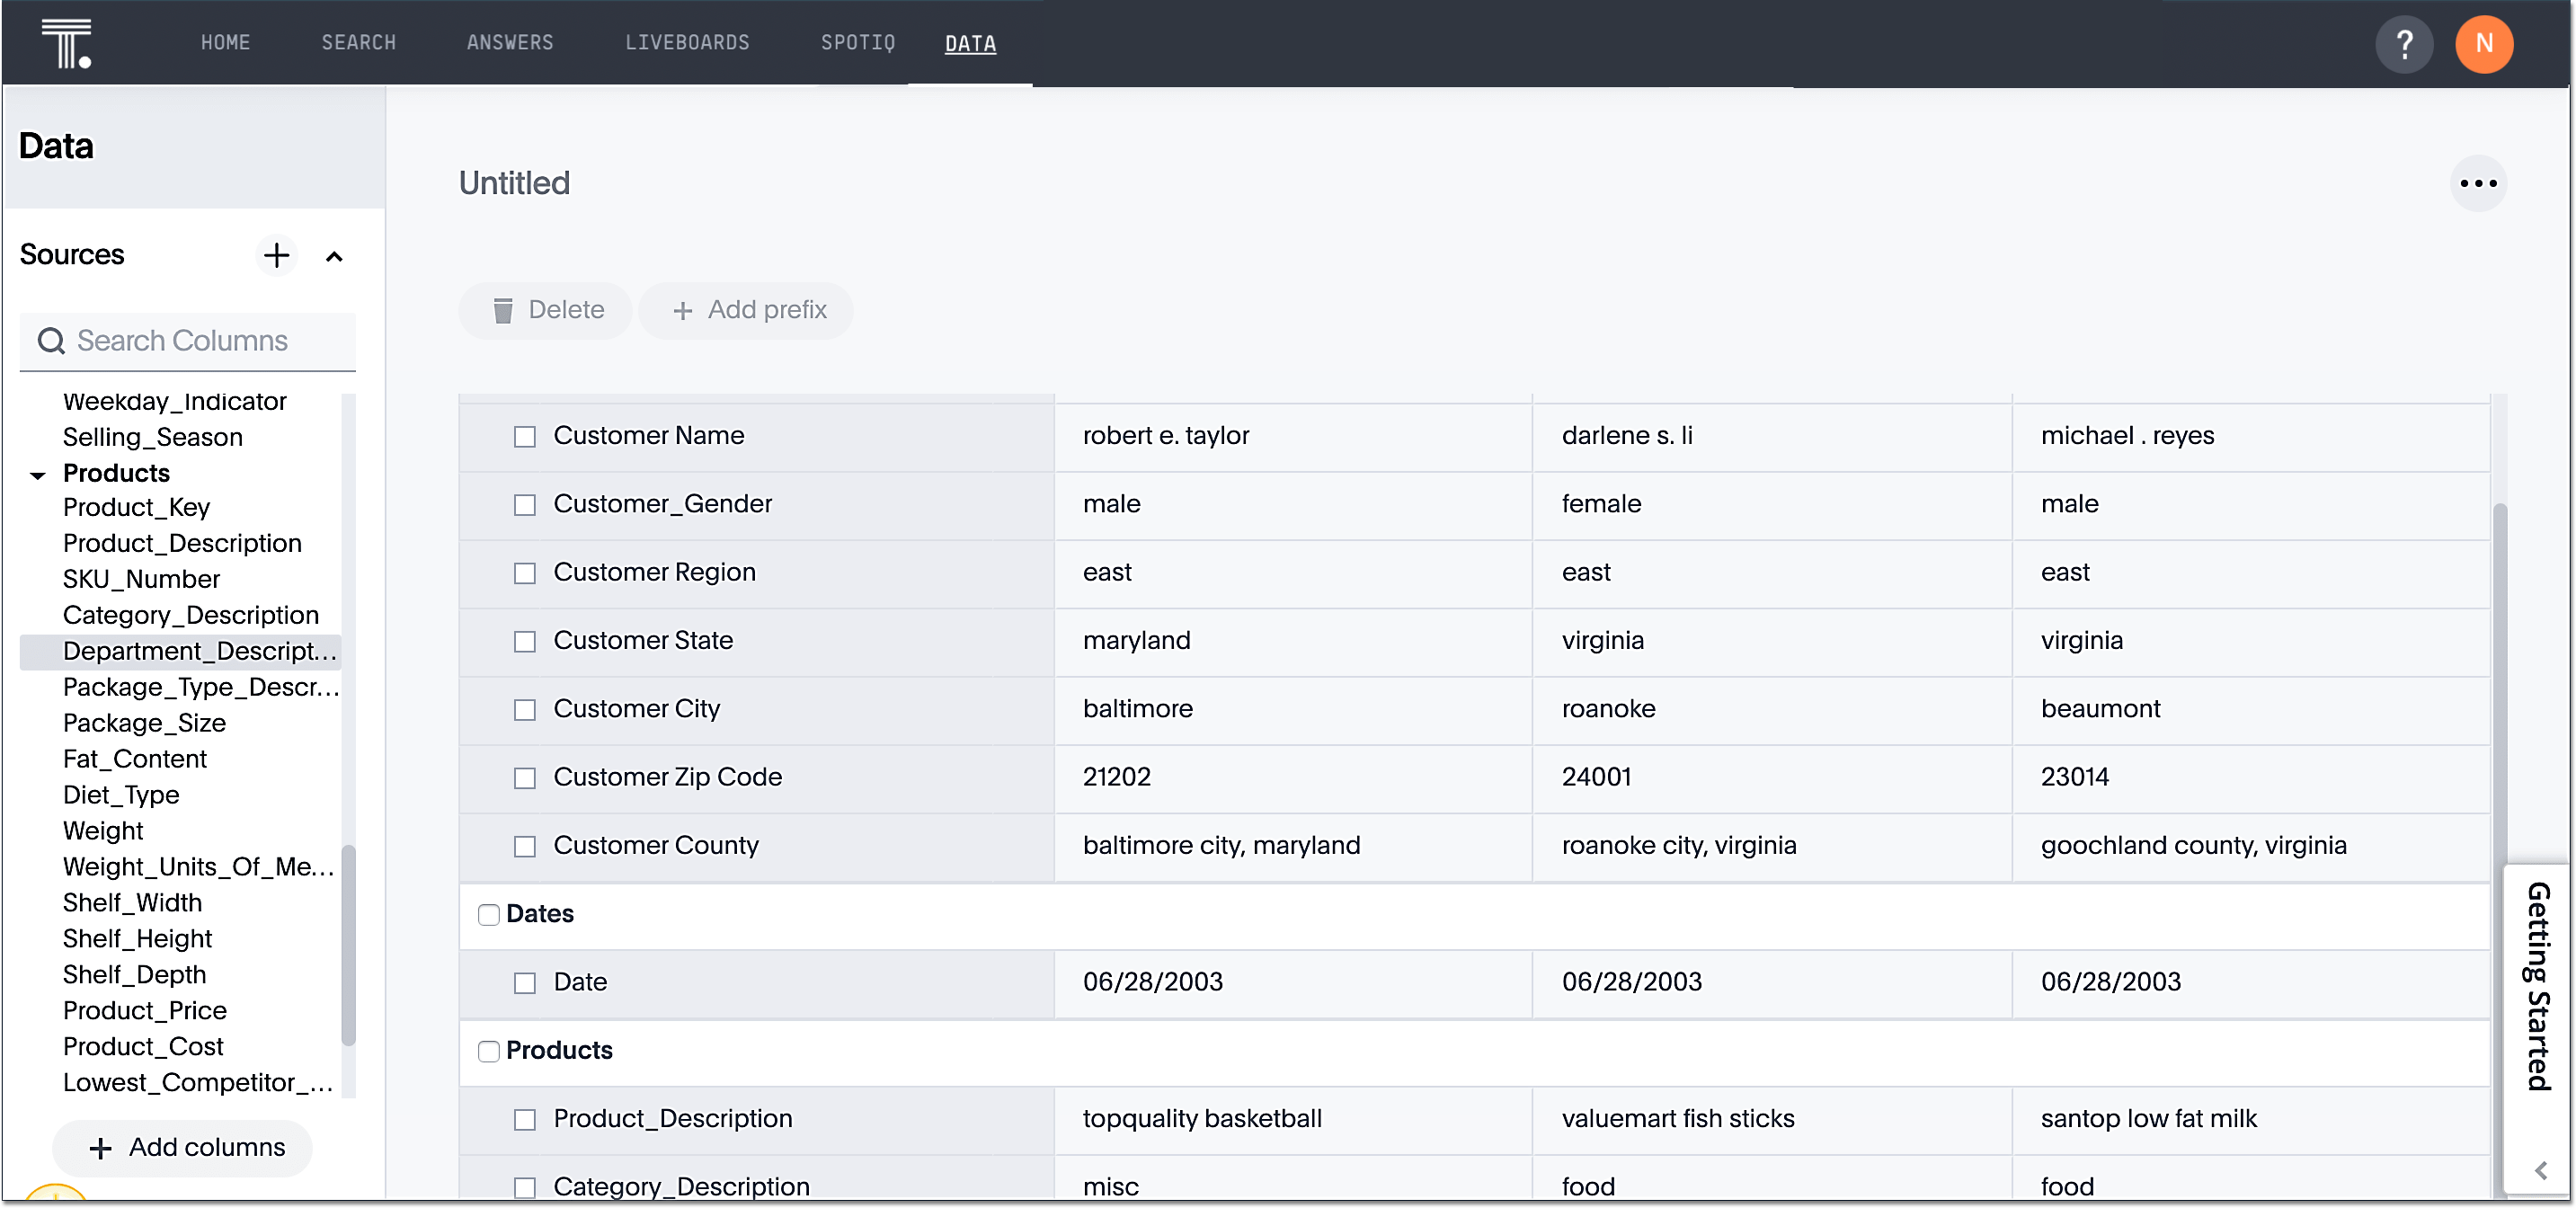Toggle the Customer Name row checkbox
The width and height of the screenshot is (2576, 1208).
(526, 436)
